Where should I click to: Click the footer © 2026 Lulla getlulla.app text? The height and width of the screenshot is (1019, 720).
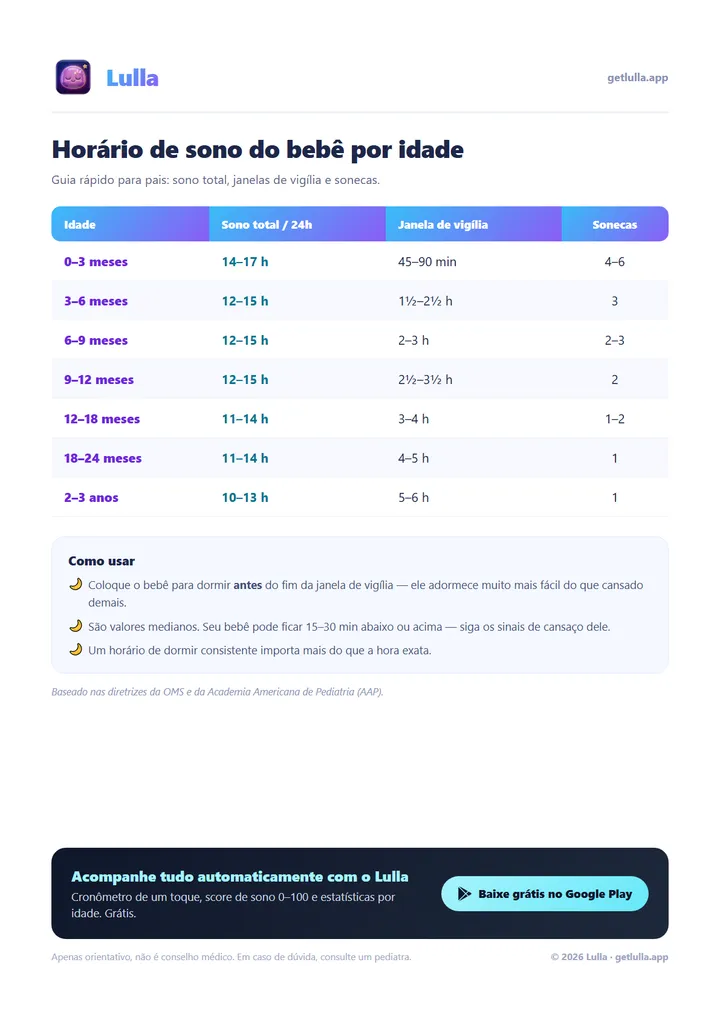(x=610, y=957)
